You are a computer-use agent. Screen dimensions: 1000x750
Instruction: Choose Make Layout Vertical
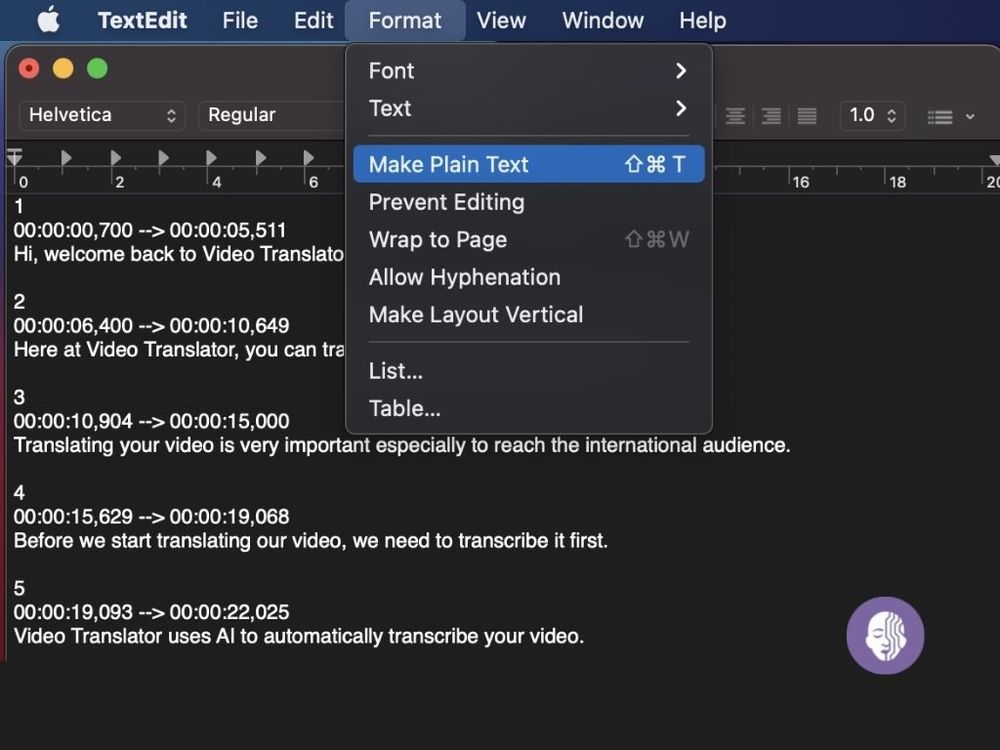coord(475,315)
